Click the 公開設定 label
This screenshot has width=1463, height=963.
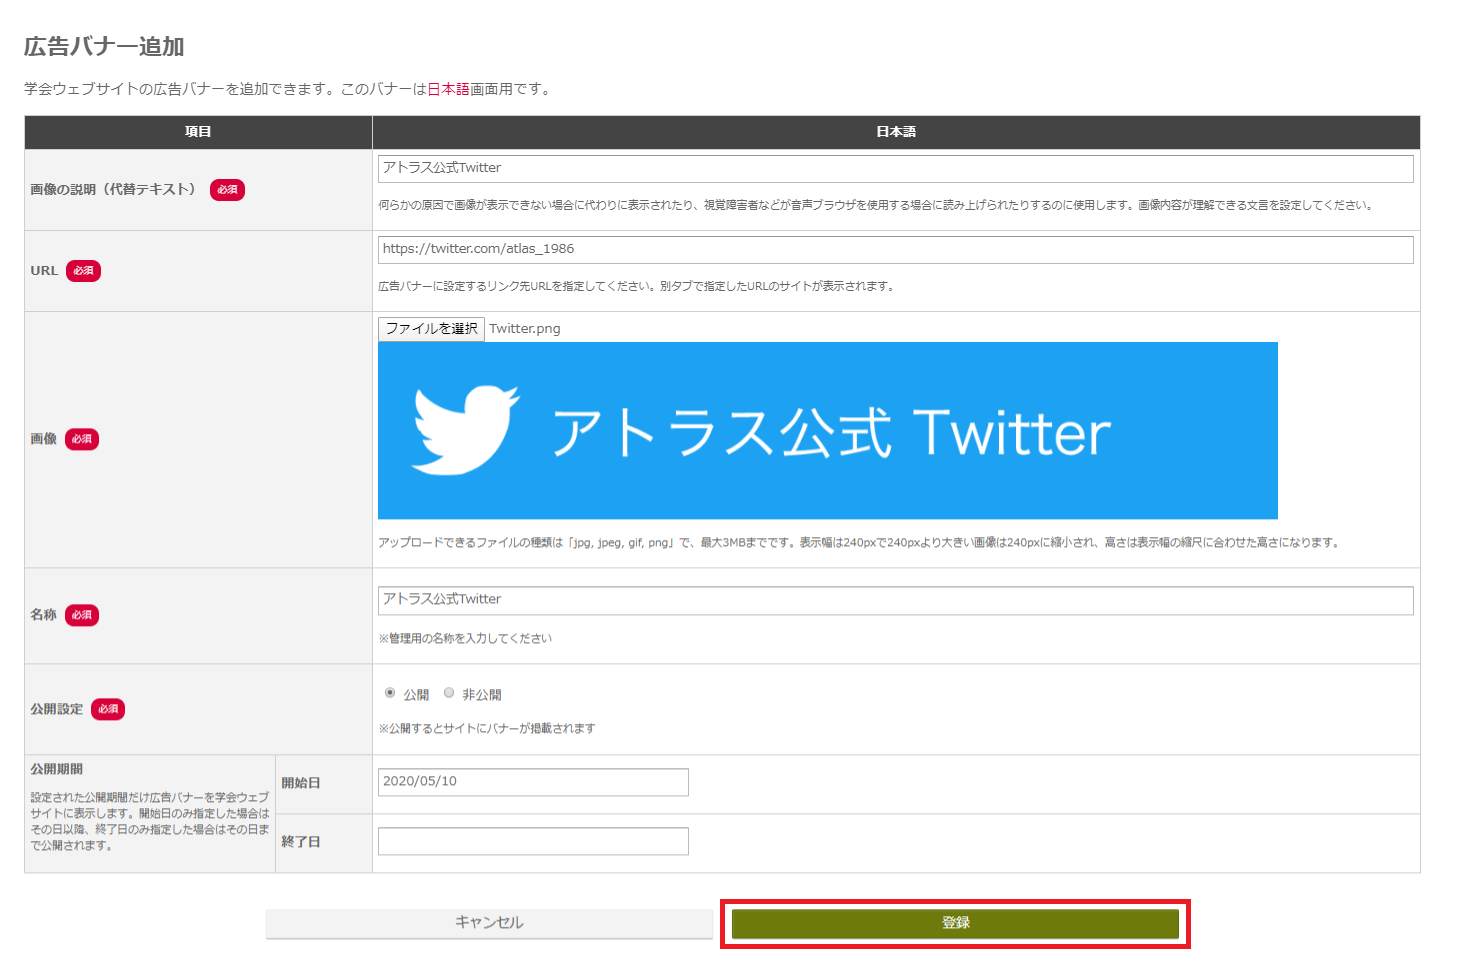56,709
